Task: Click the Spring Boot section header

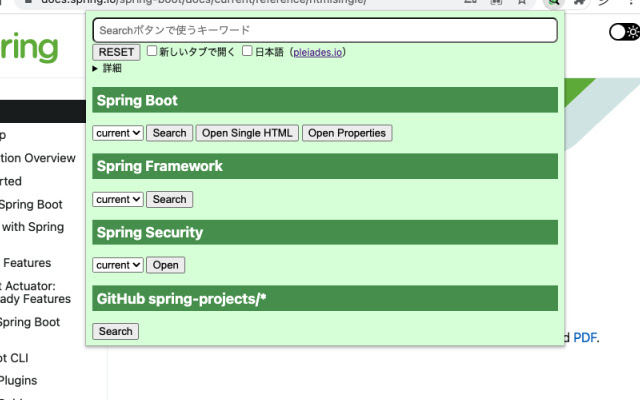Action: point(325,100)
